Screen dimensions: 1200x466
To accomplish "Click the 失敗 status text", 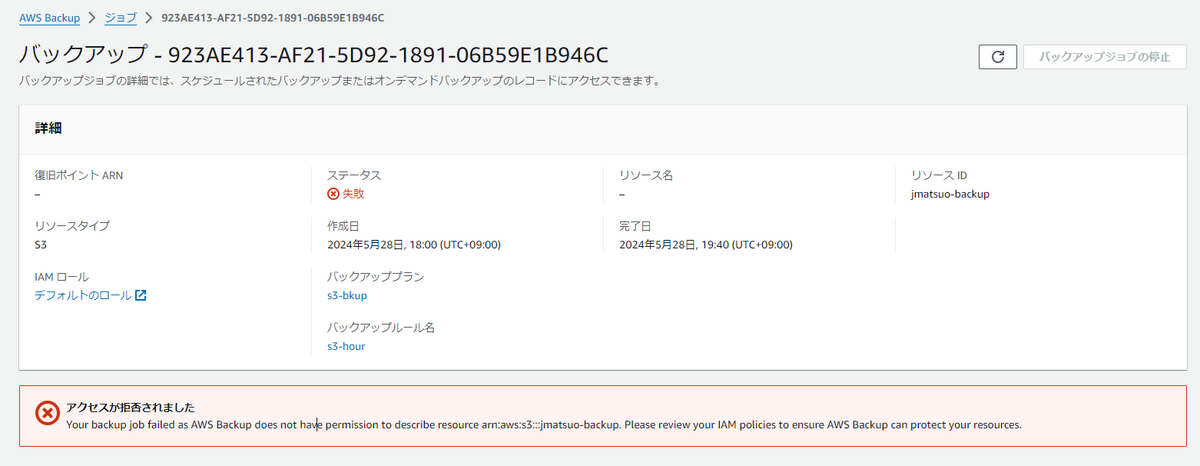I will (x=354, y=194).
